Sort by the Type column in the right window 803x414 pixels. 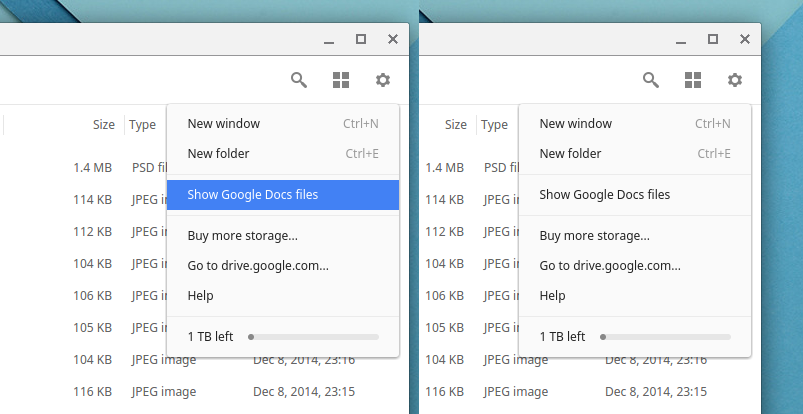coord(494,125)
